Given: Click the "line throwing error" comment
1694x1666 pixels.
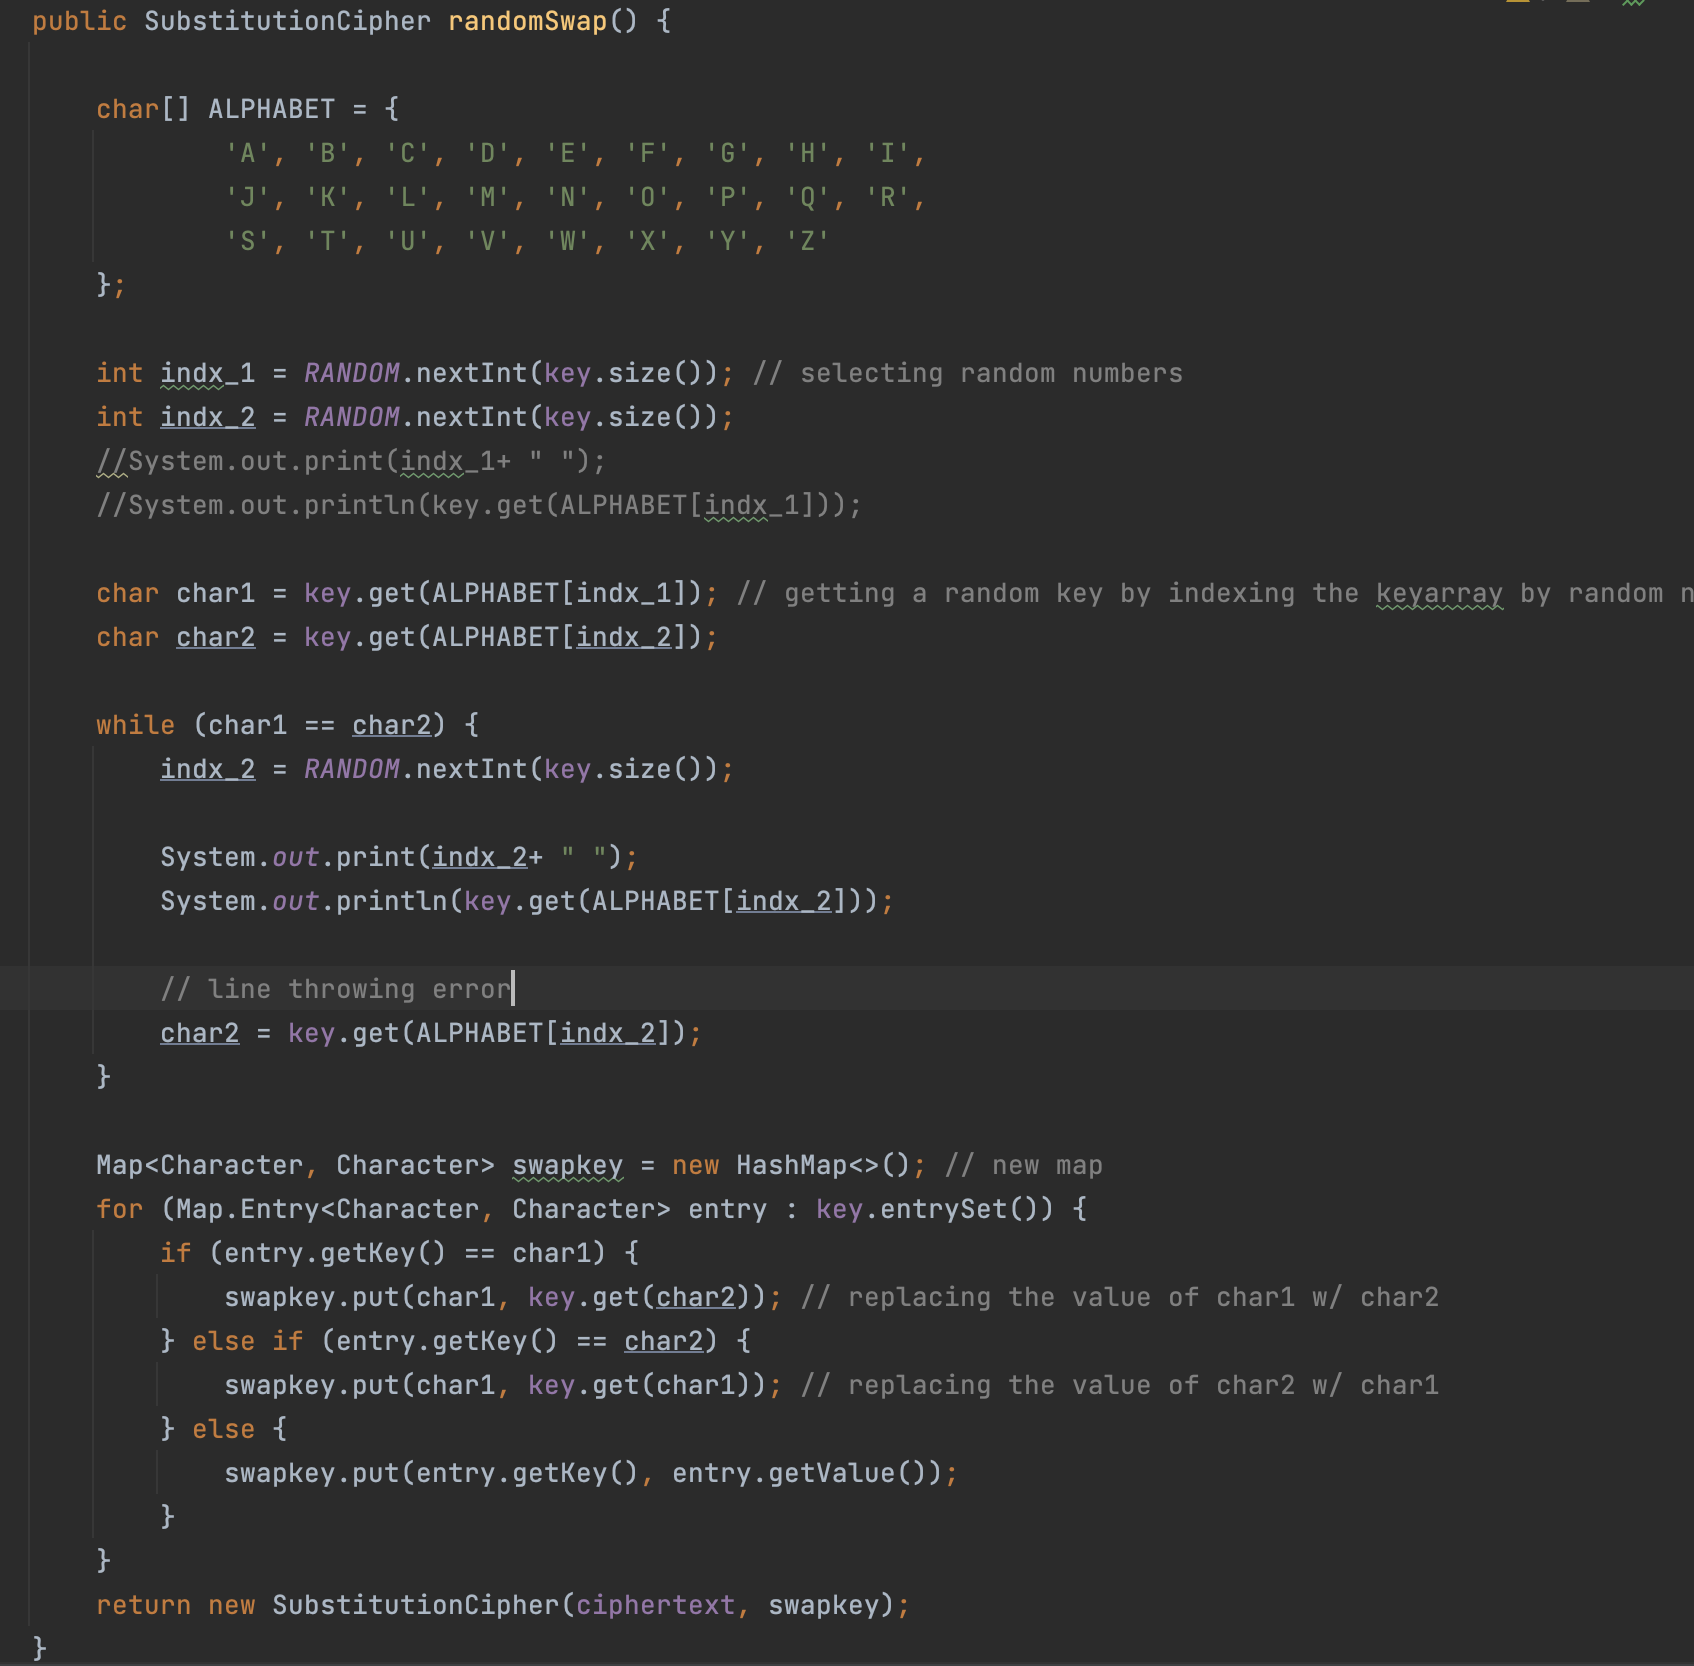Looking at the screenshot, I should pos(336,989).
